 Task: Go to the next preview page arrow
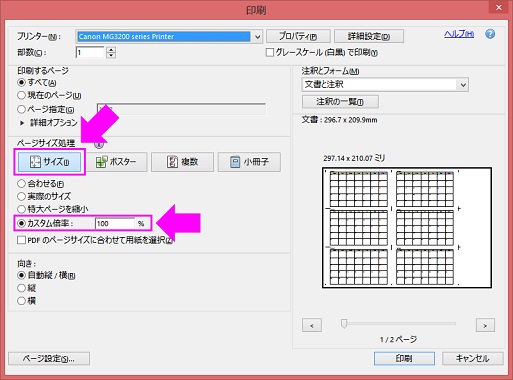pos(485,325)
